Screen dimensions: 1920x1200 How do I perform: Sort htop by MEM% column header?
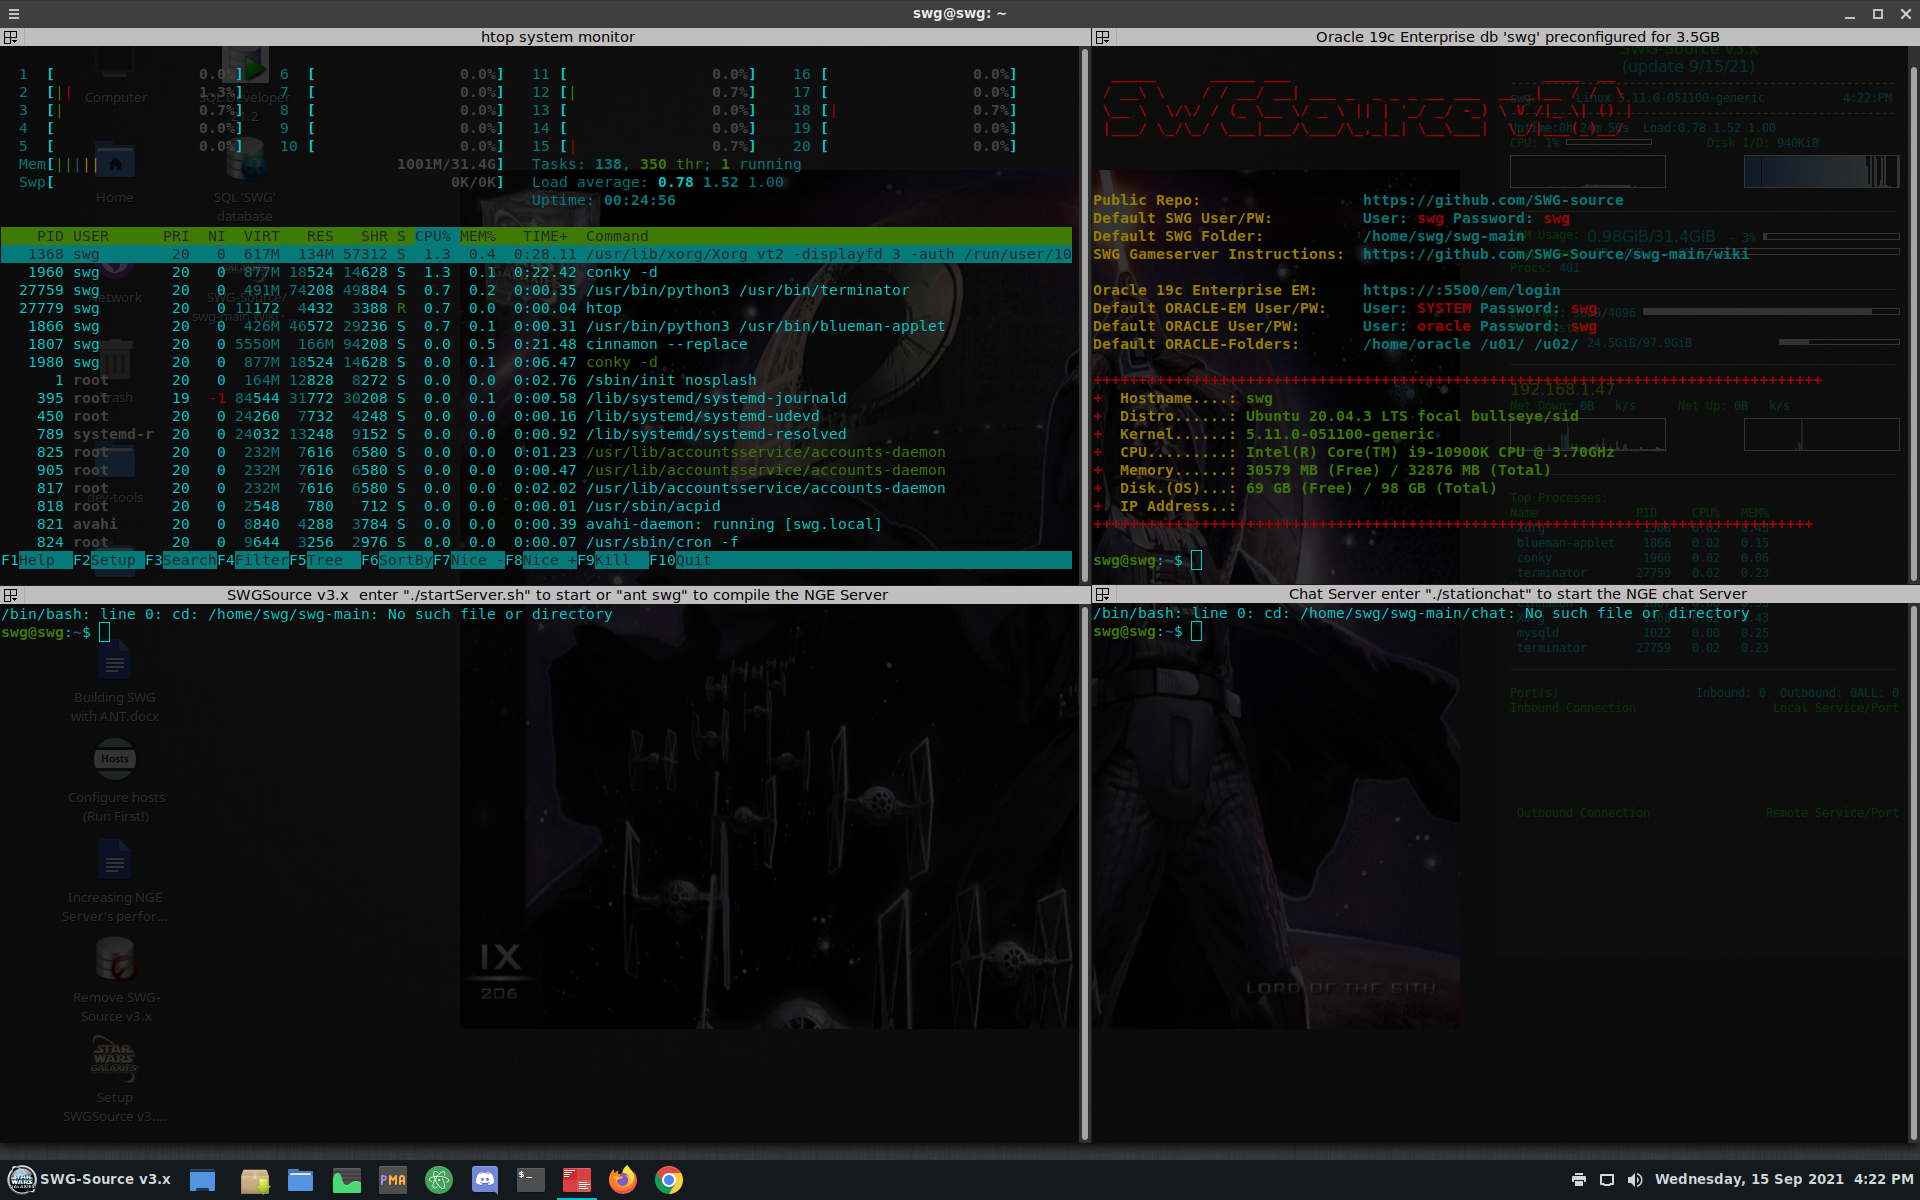coord(478,236)
